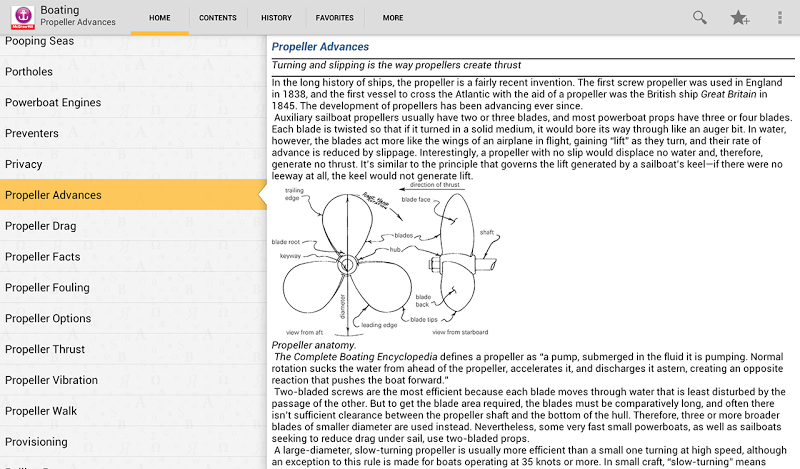Tap the Propeller Advances article heading
Image resolution: width=800 pixels, height=469 pixels.
click(x=320, y=47)
